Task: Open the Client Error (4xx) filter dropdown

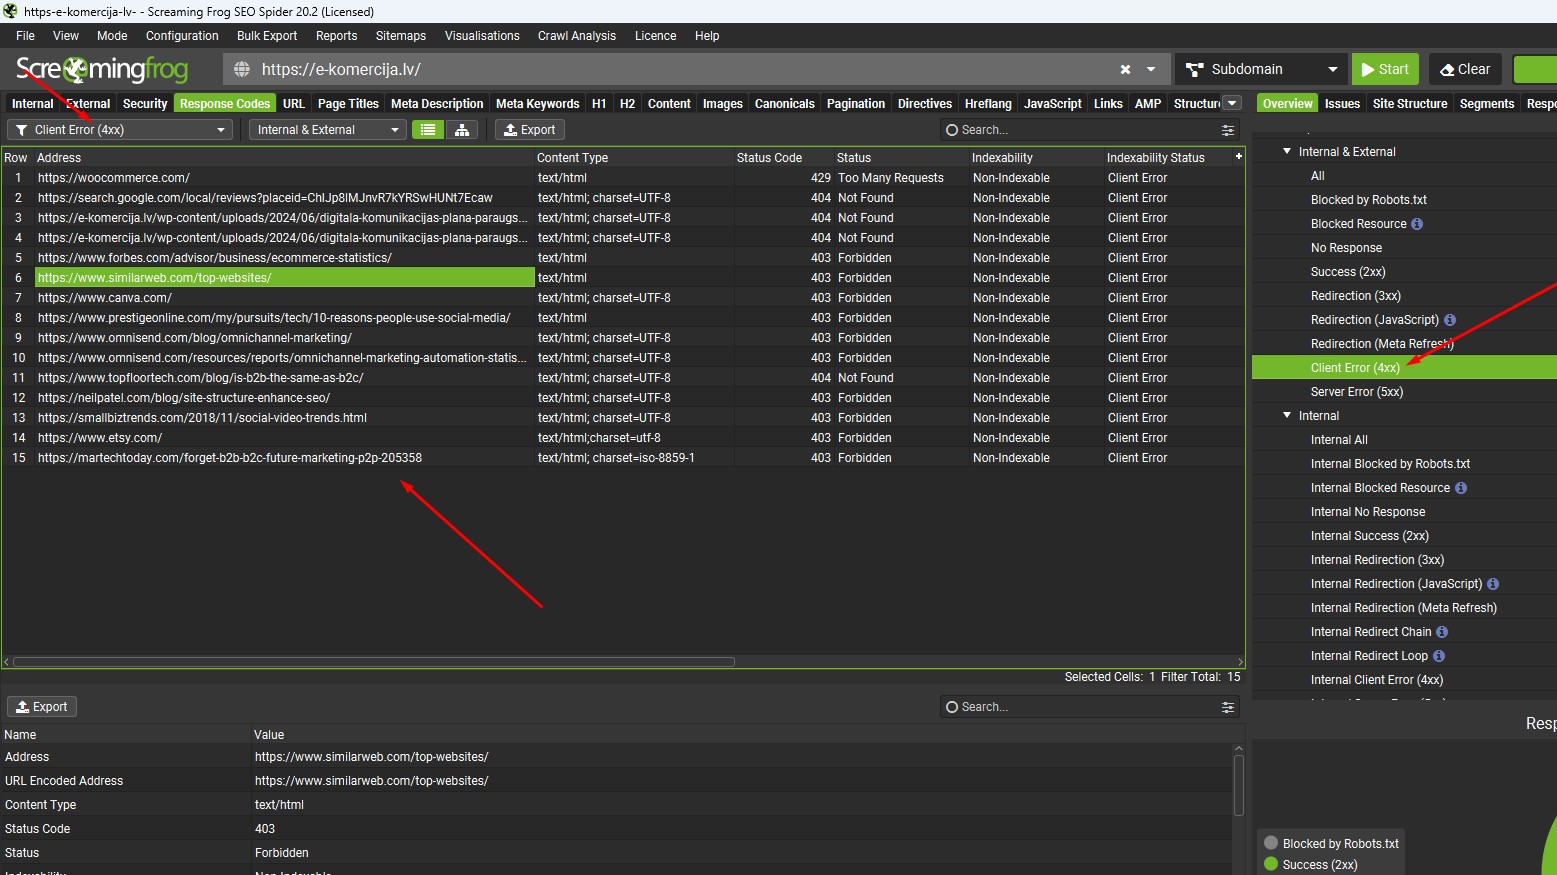Action: click(120, 130)
